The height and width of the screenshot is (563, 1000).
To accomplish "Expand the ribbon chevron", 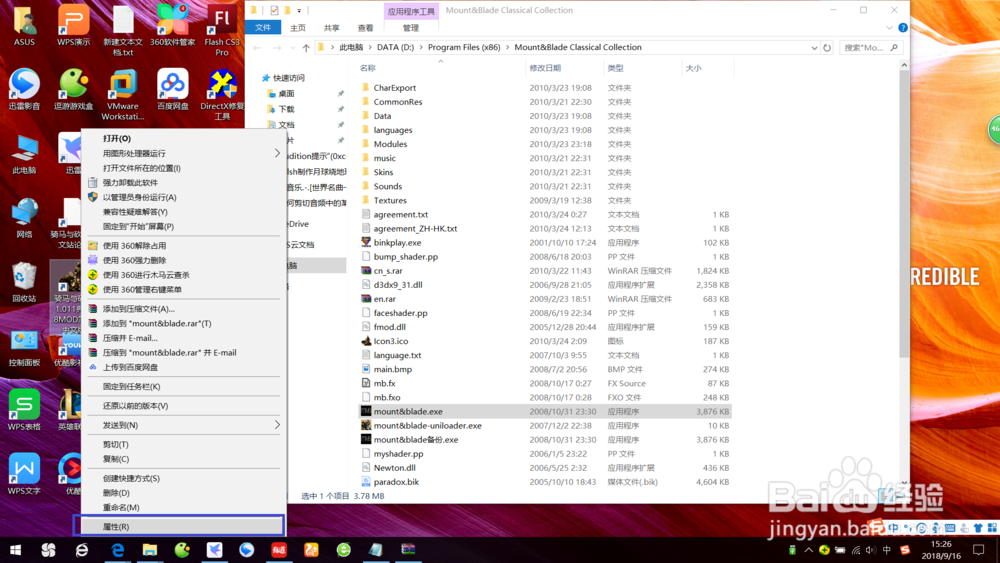I will pos(889,27).
